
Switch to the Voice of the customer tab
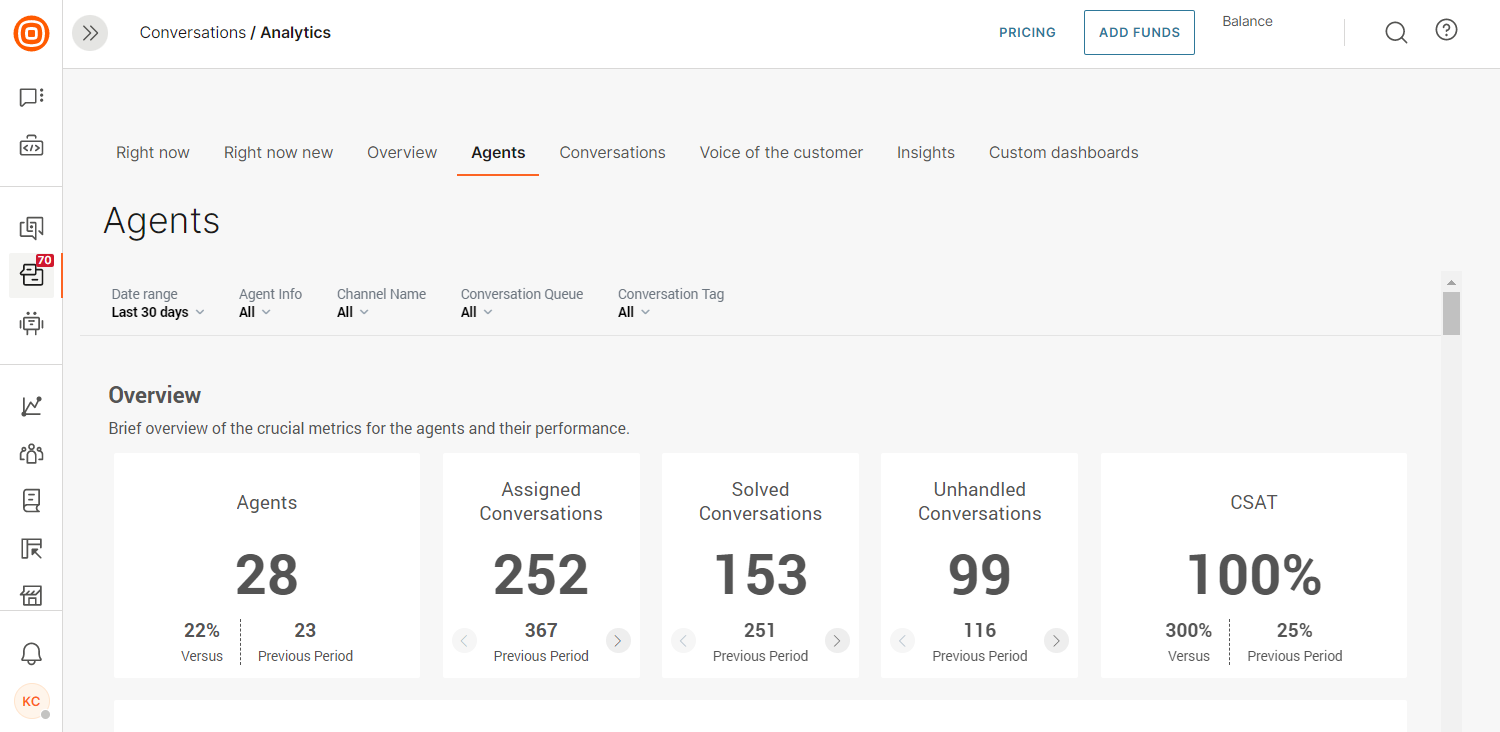coord(781,152)
